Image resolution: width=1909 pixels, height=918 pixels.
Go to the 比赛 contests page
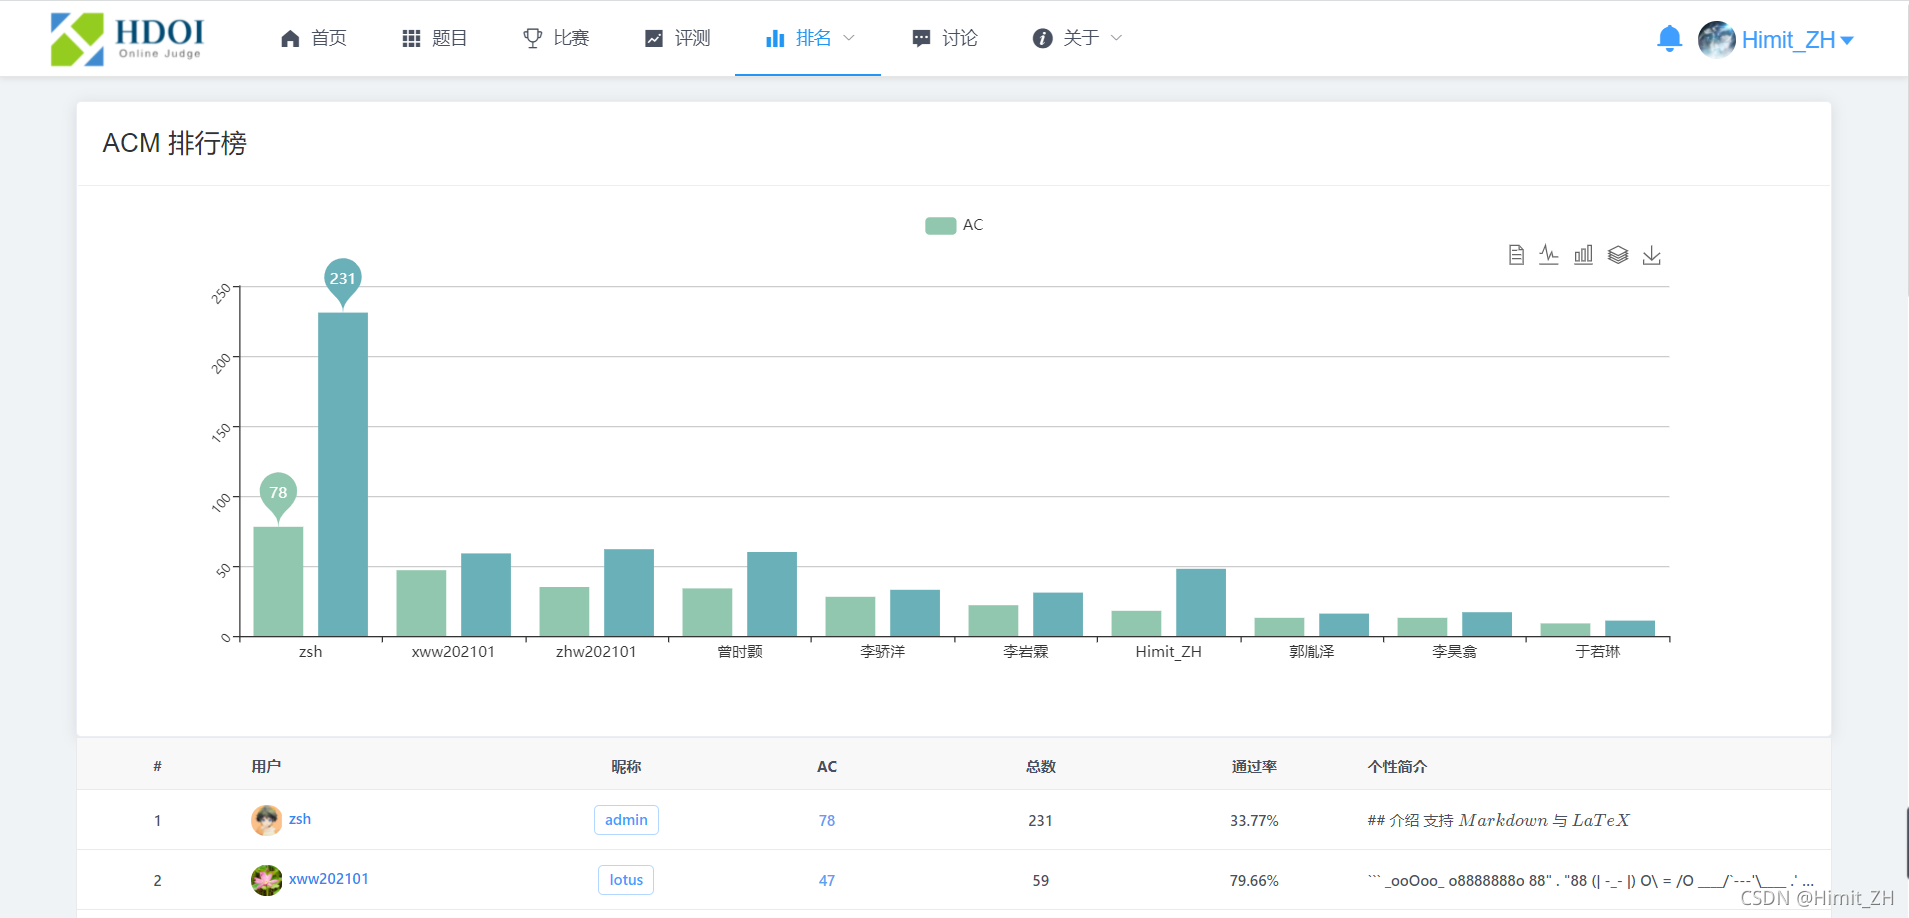coord(556,38)
